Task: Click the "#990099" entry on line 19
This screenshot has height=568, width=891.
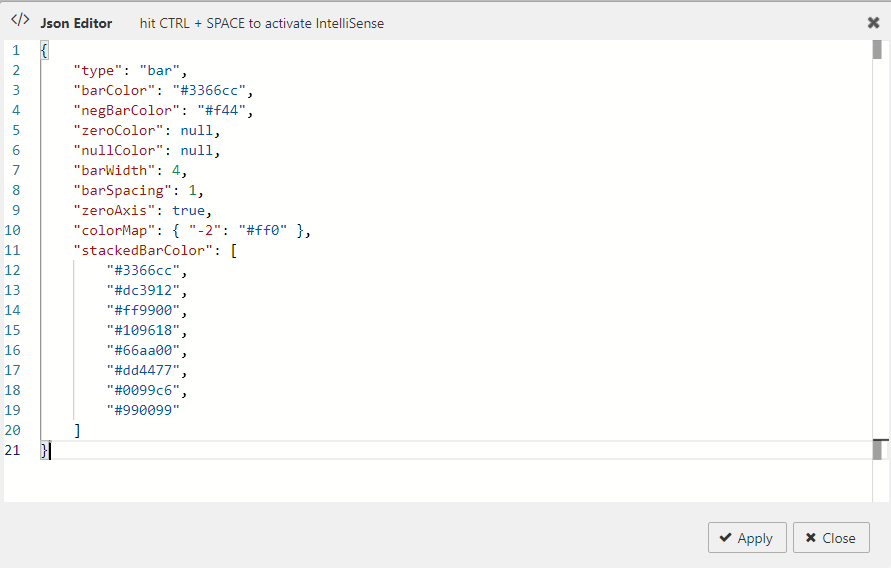Action: (143, 410)
